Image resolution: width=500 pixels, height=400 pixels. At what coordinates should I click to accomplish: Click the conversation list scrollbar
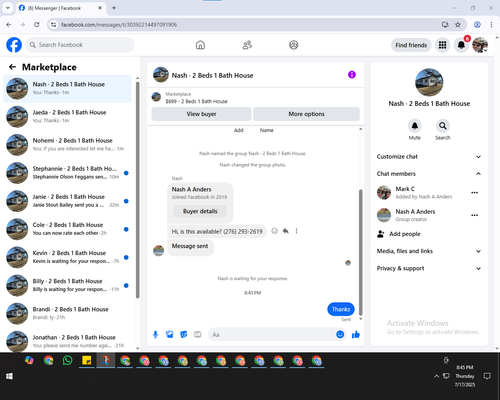point(138,190)
